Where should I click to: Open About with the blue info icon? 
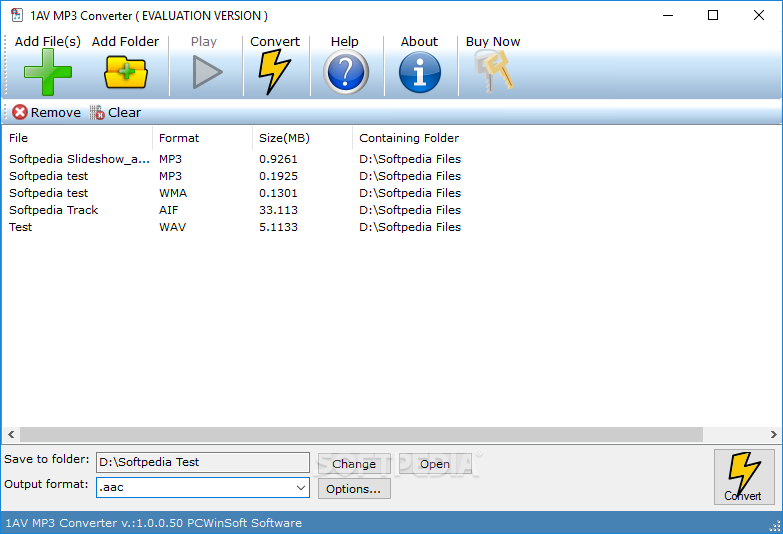(x=420, y=73)
